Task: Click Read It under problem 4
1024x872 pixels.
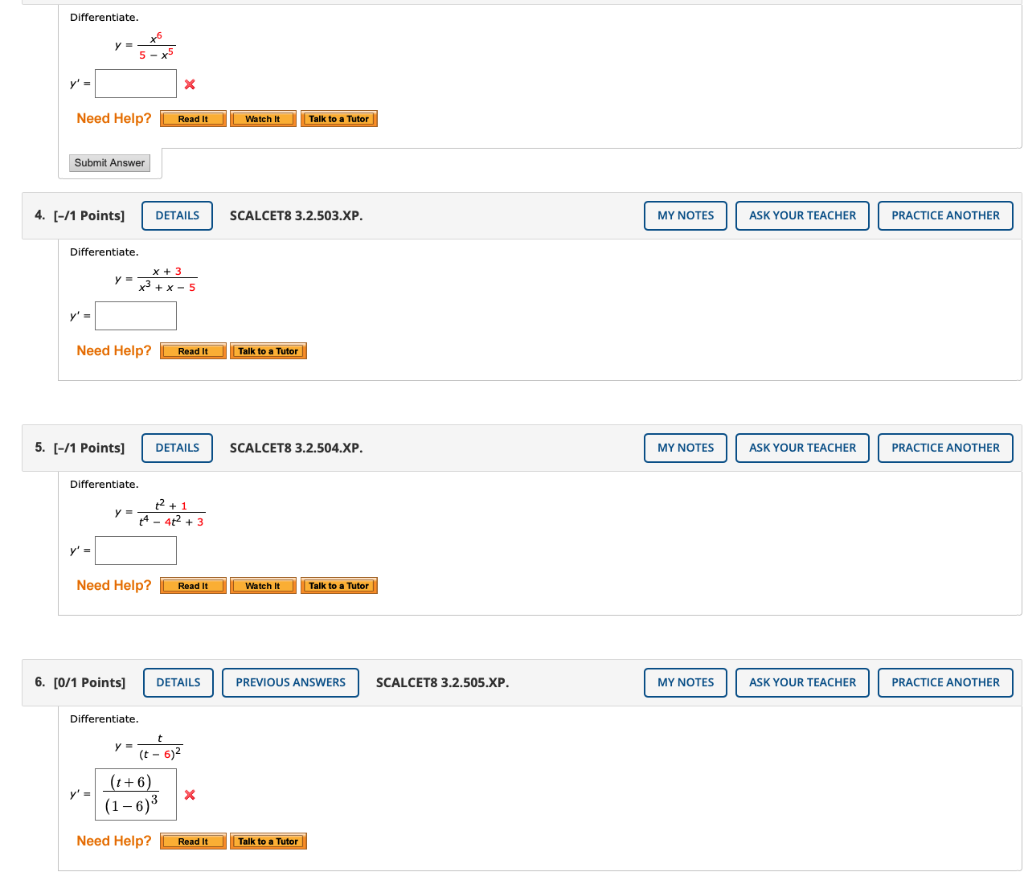Action: 192,350
